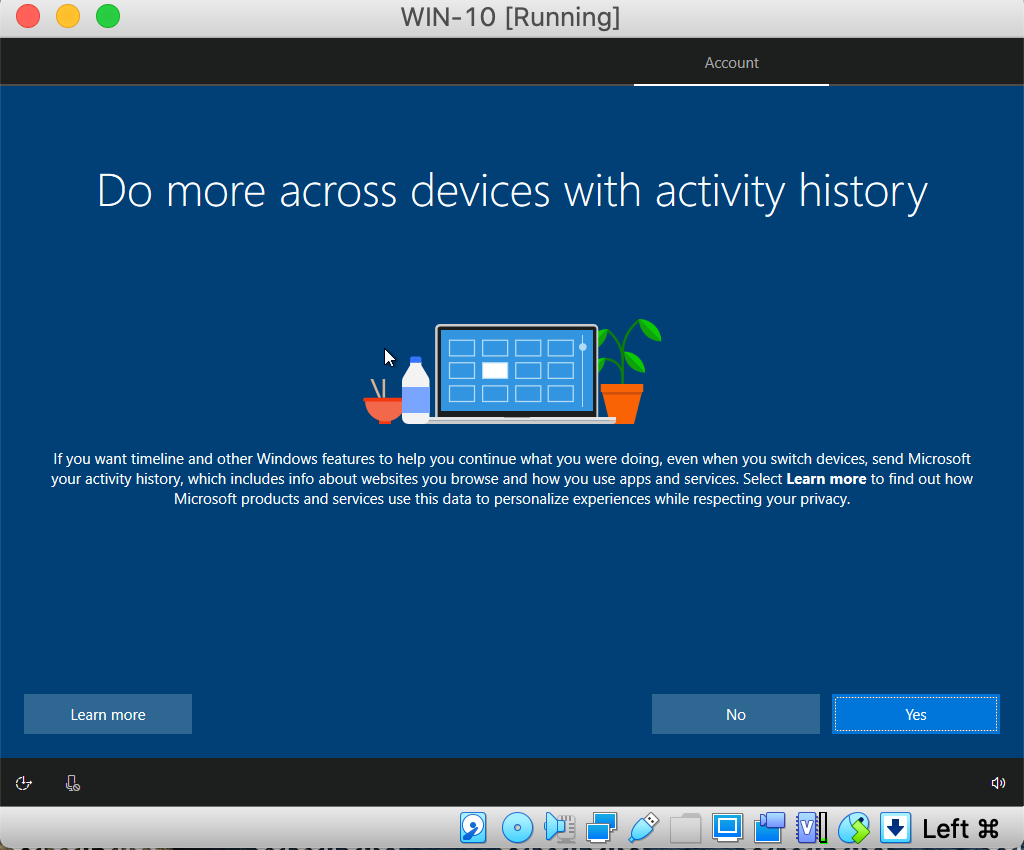Image resolution: width=1024 pixels, height=850 pixels.
Task: Click the shared folders indicator
Action: tap(685, 828)
